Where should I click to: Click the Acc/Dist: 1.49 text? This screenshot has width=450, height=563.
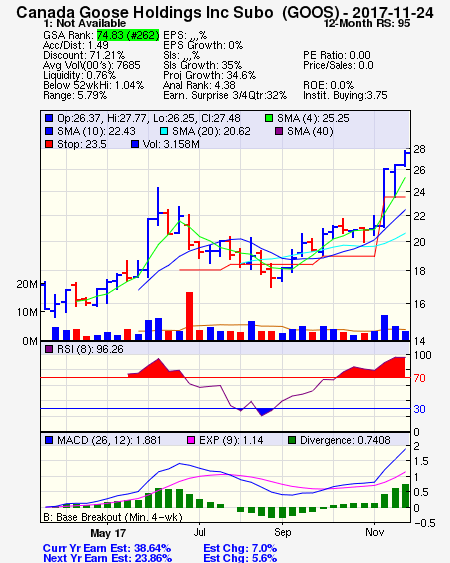pos(76,45)
